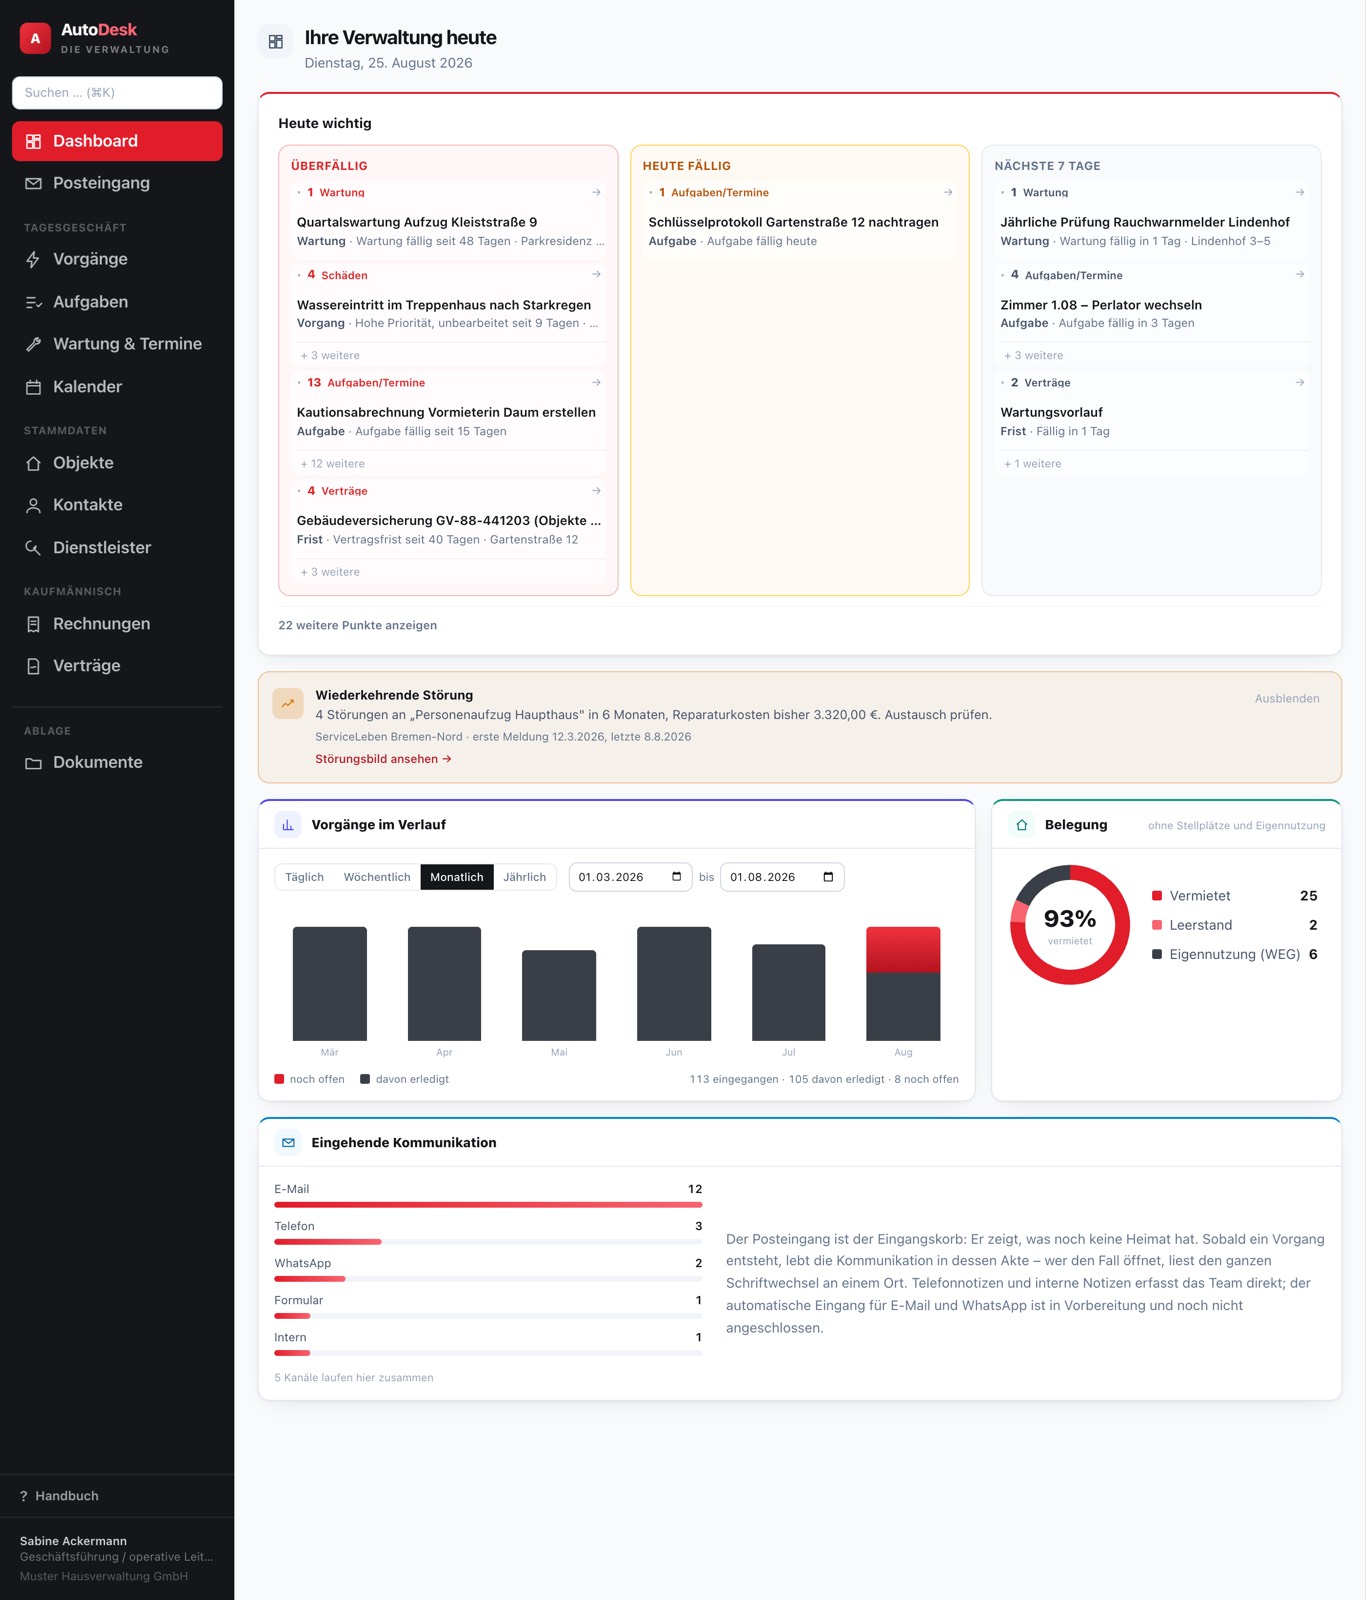Open the Störungsbild ansehen link
The image size is (1366, 1600).
coord(383,759)
